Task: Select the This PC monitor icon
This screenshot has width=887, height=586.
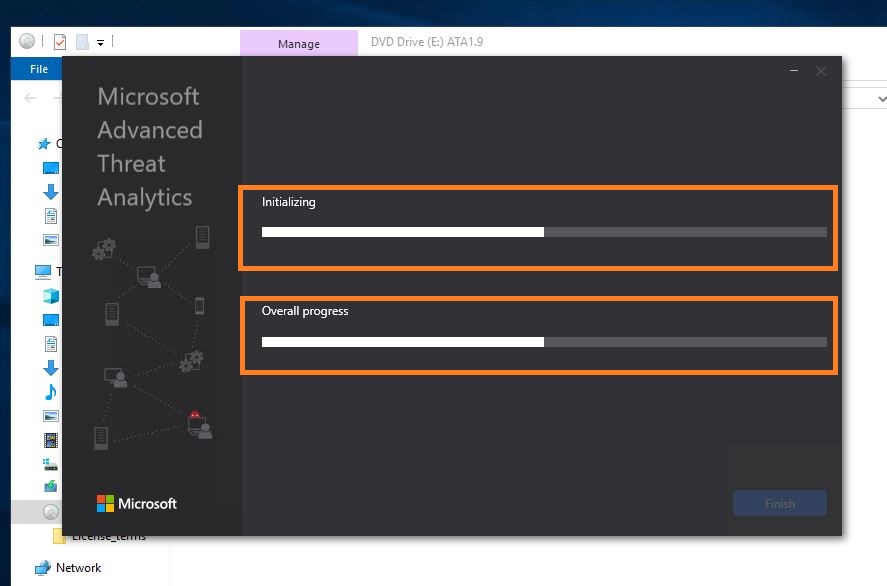Action: (x=42, y=272)
